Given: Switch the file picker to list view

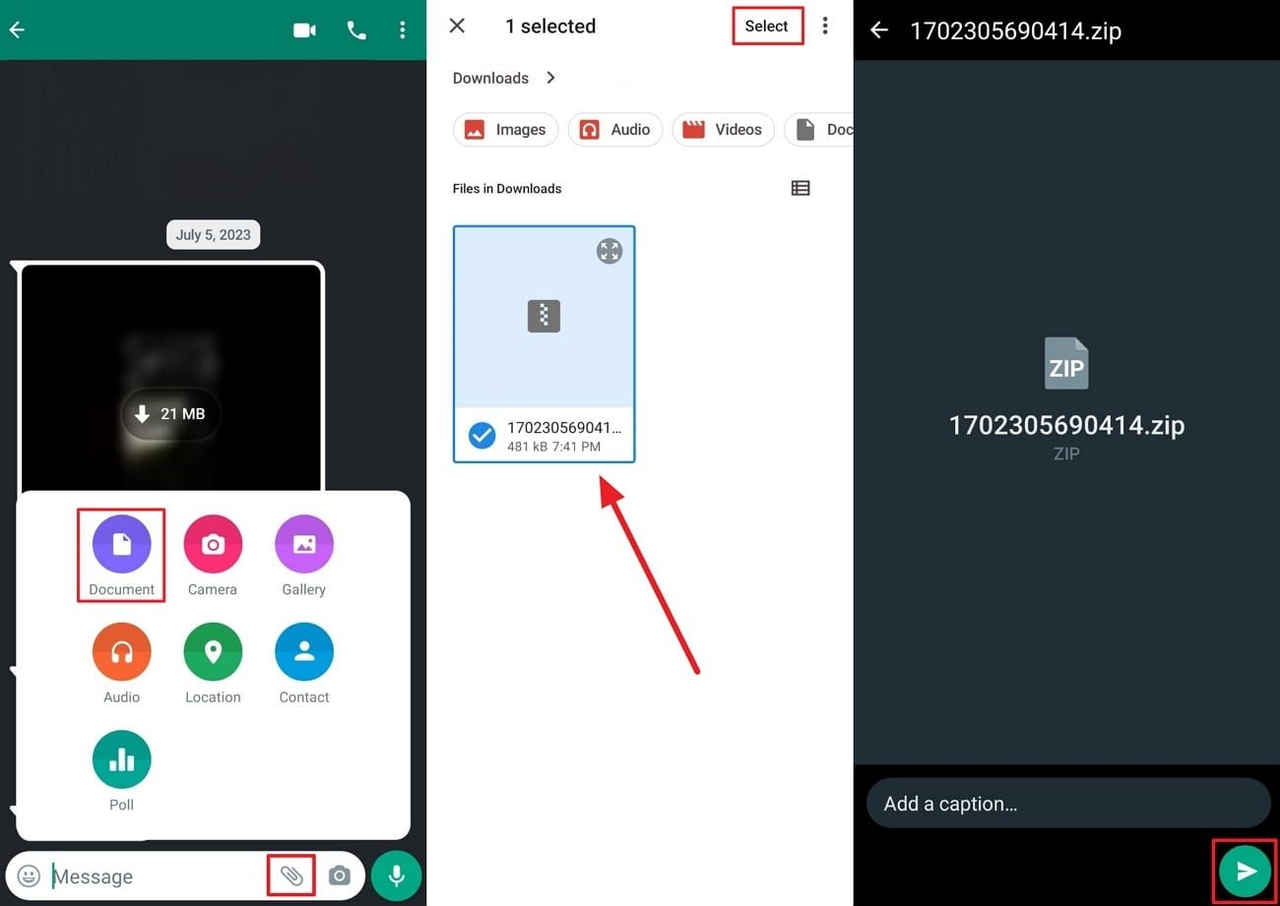Looking at the screenshot, I should tap(800, 188).
